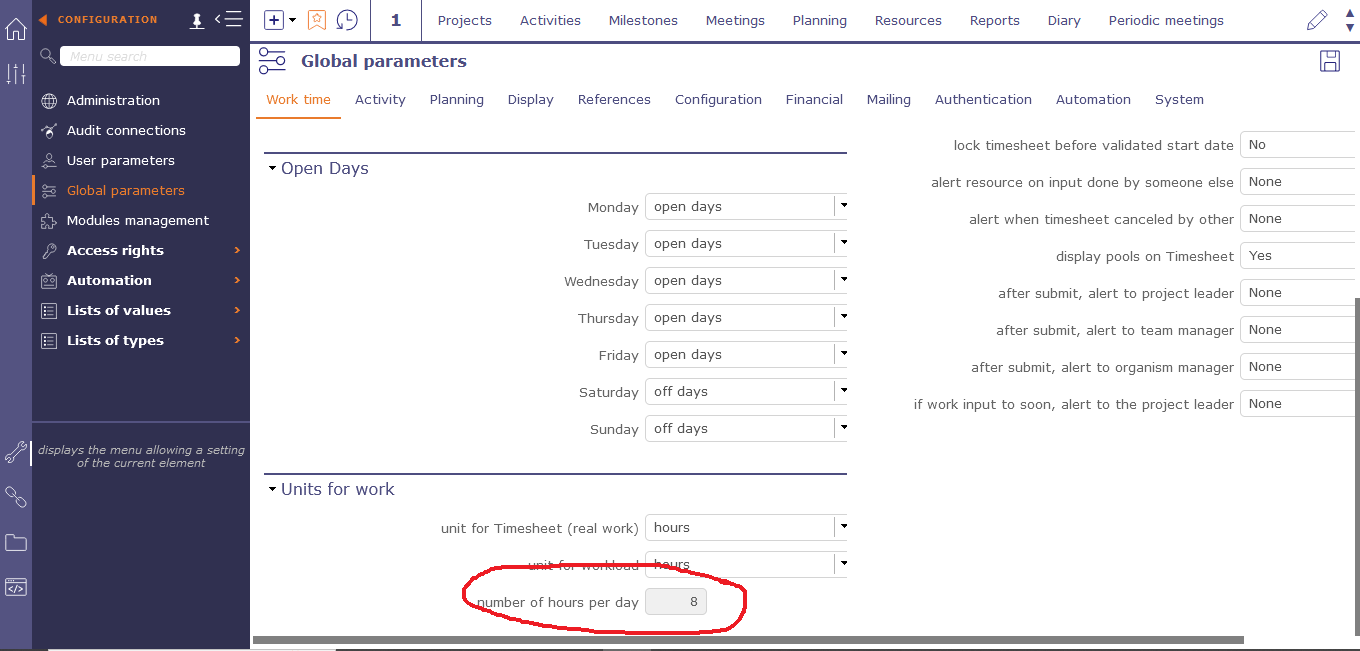Click the Menu search input field
The height and width of the screenshot is (651, 1360).
[149, 57]
